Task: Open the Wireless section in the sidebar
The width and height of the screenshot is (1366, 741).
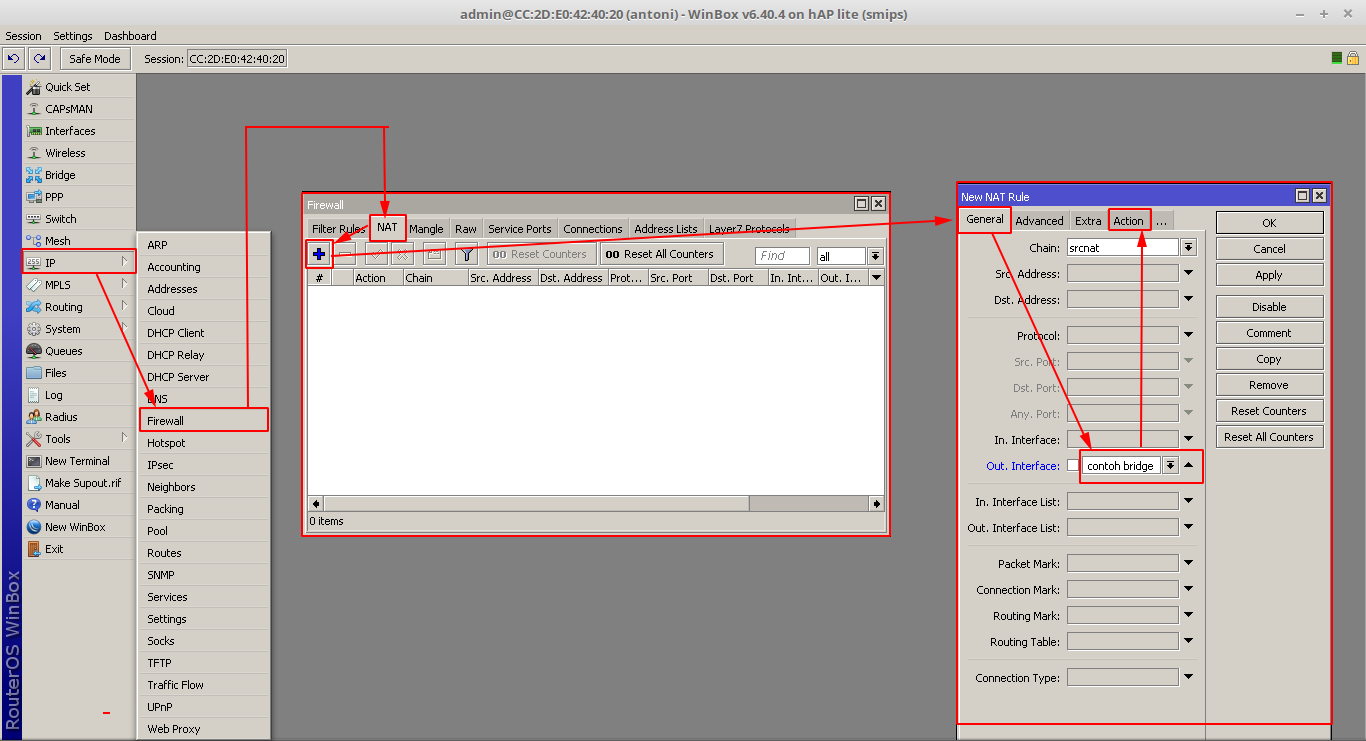Action: point(68,152)
